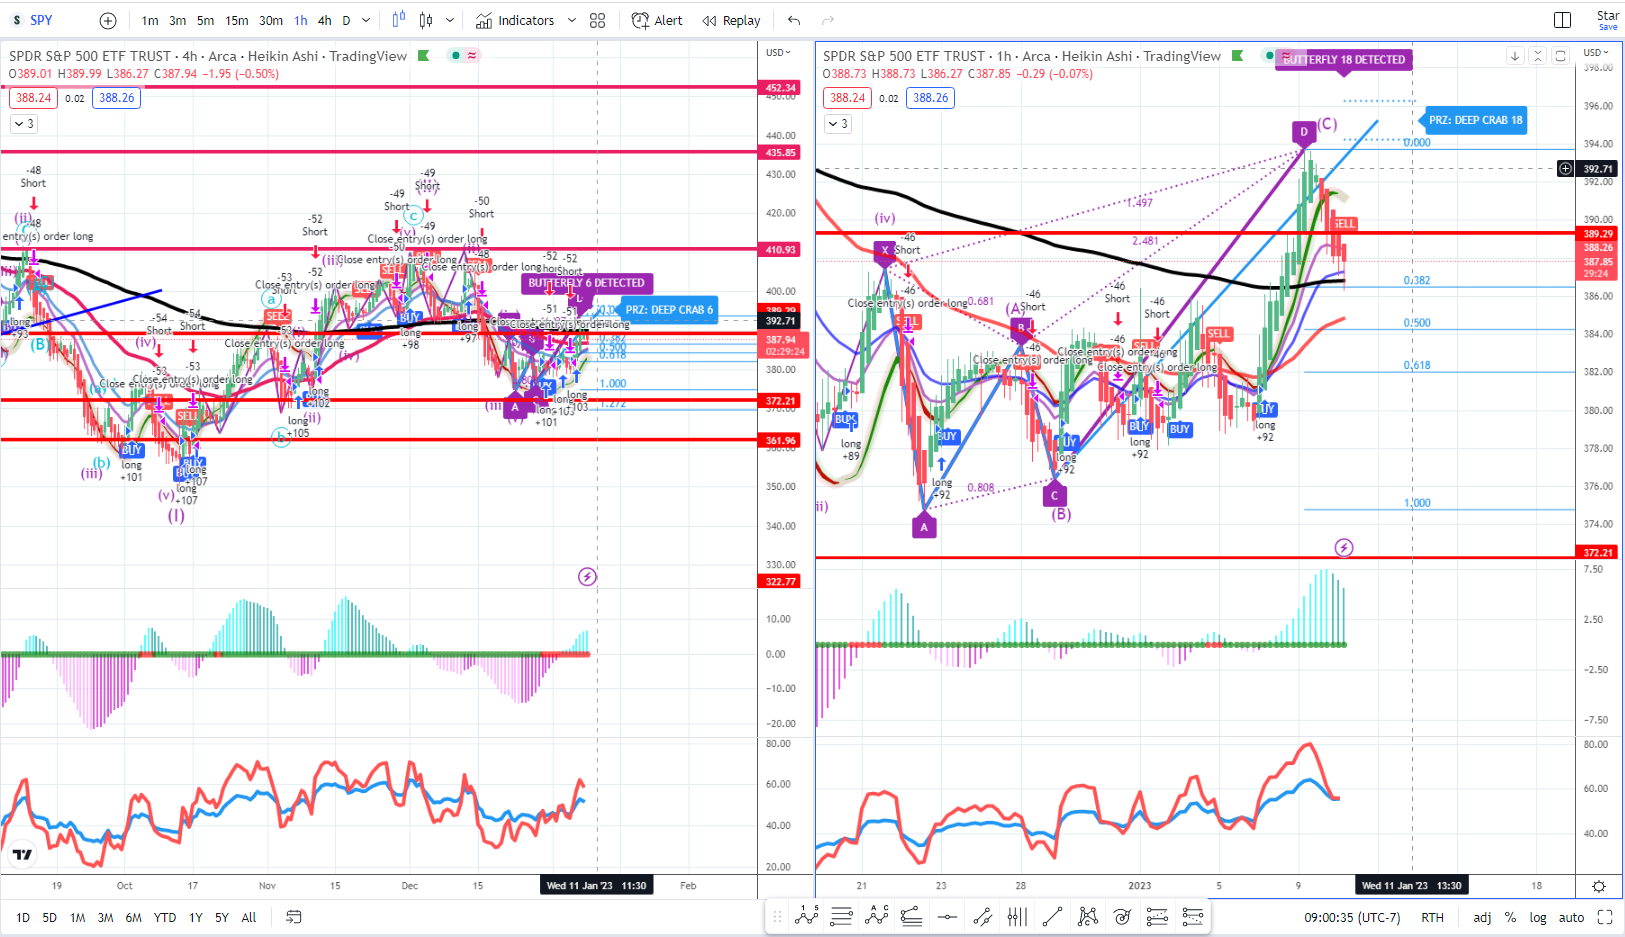The image size is (1625, 937).
Task: Select the horizontal lines levels drawing tool
Action: click(x=842, y=916)
